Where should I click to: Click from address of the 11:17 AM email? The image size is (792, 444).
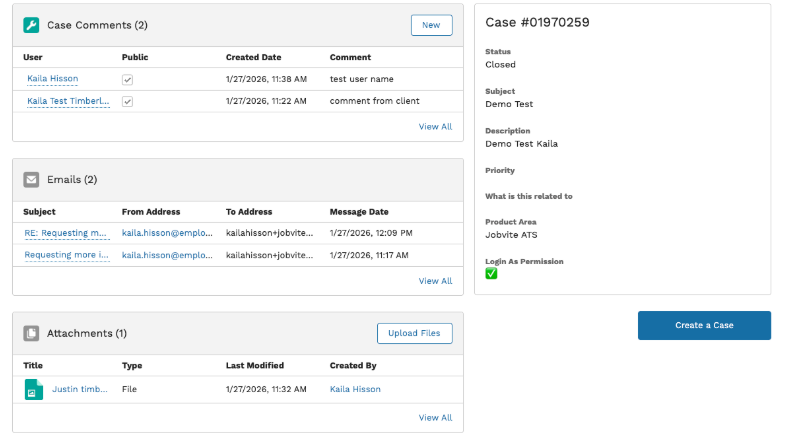pos(167,255)
